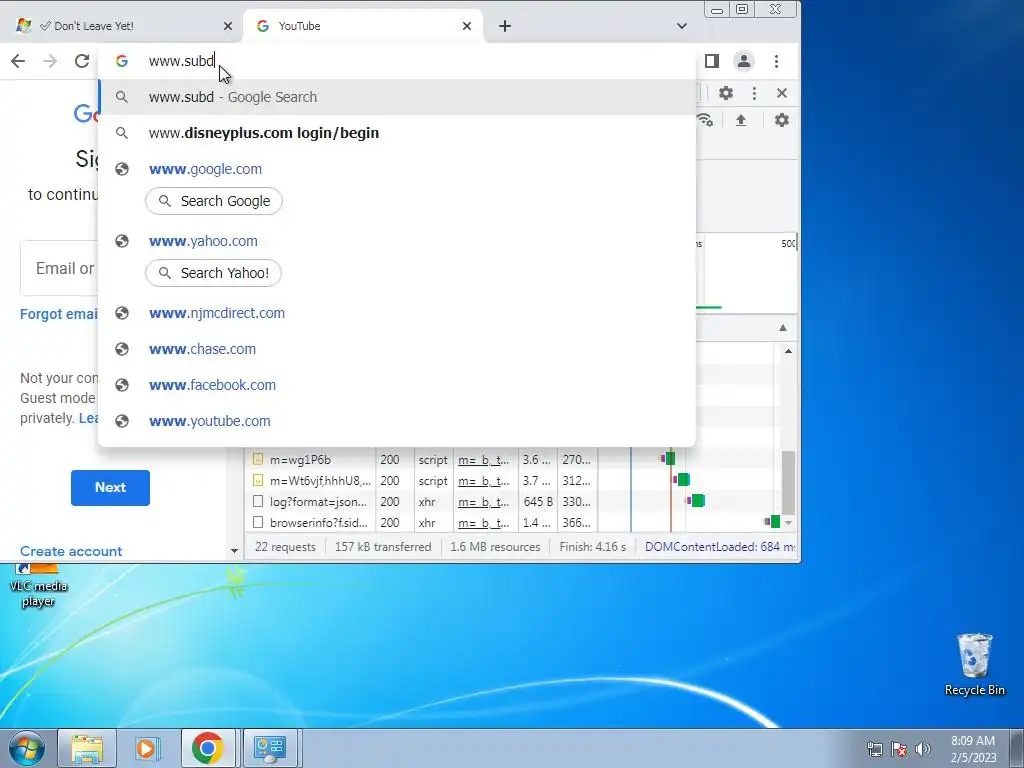Select the www.google.com suggestion
Viewport: 1024px width, 768px height.
coord(397,169)
